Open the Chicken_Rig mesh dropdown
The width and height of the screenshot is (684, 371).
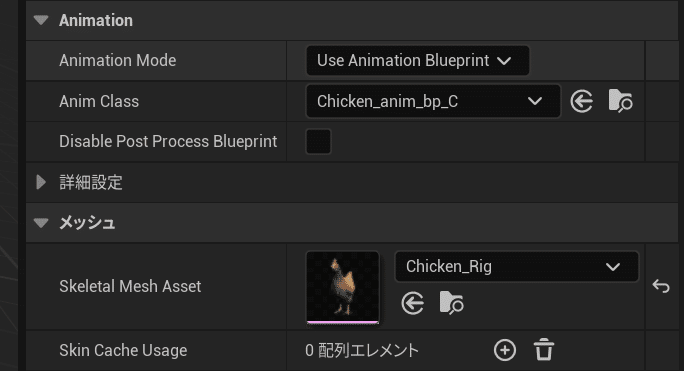[x=516, y=266]
